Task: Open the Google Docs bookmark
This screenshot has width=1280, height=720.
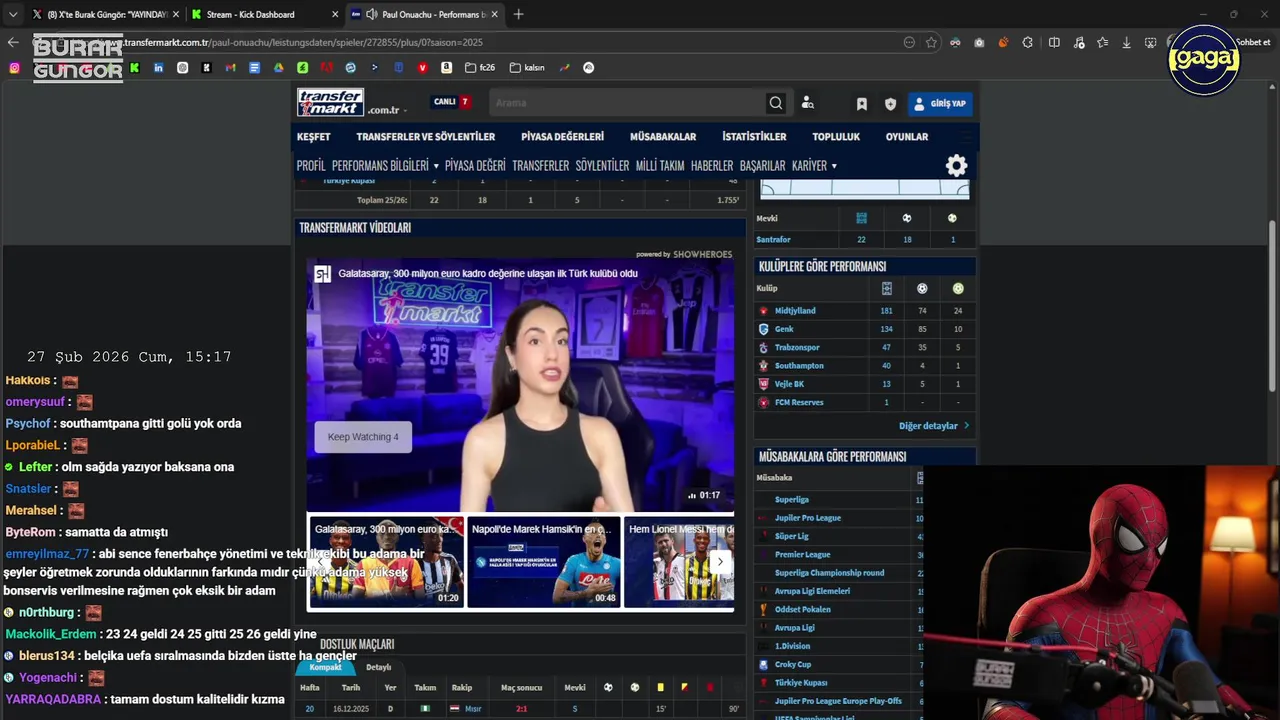Action: click(254, 68)
